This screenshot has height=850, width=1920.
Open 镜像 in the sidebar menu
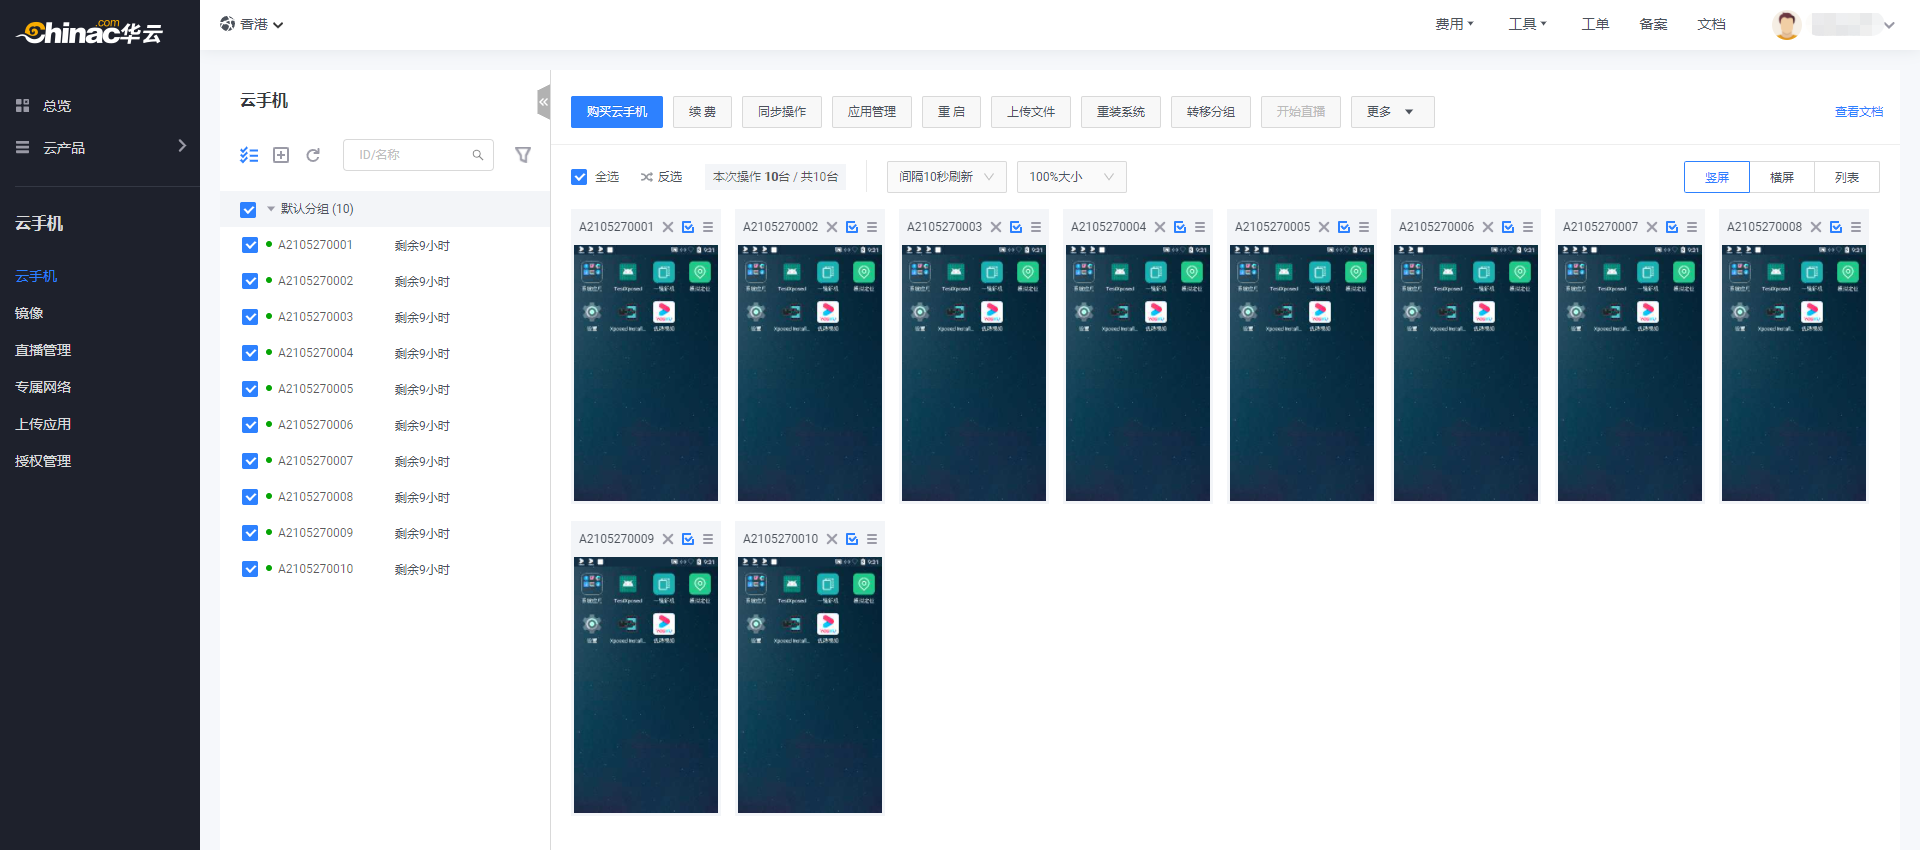29,313
